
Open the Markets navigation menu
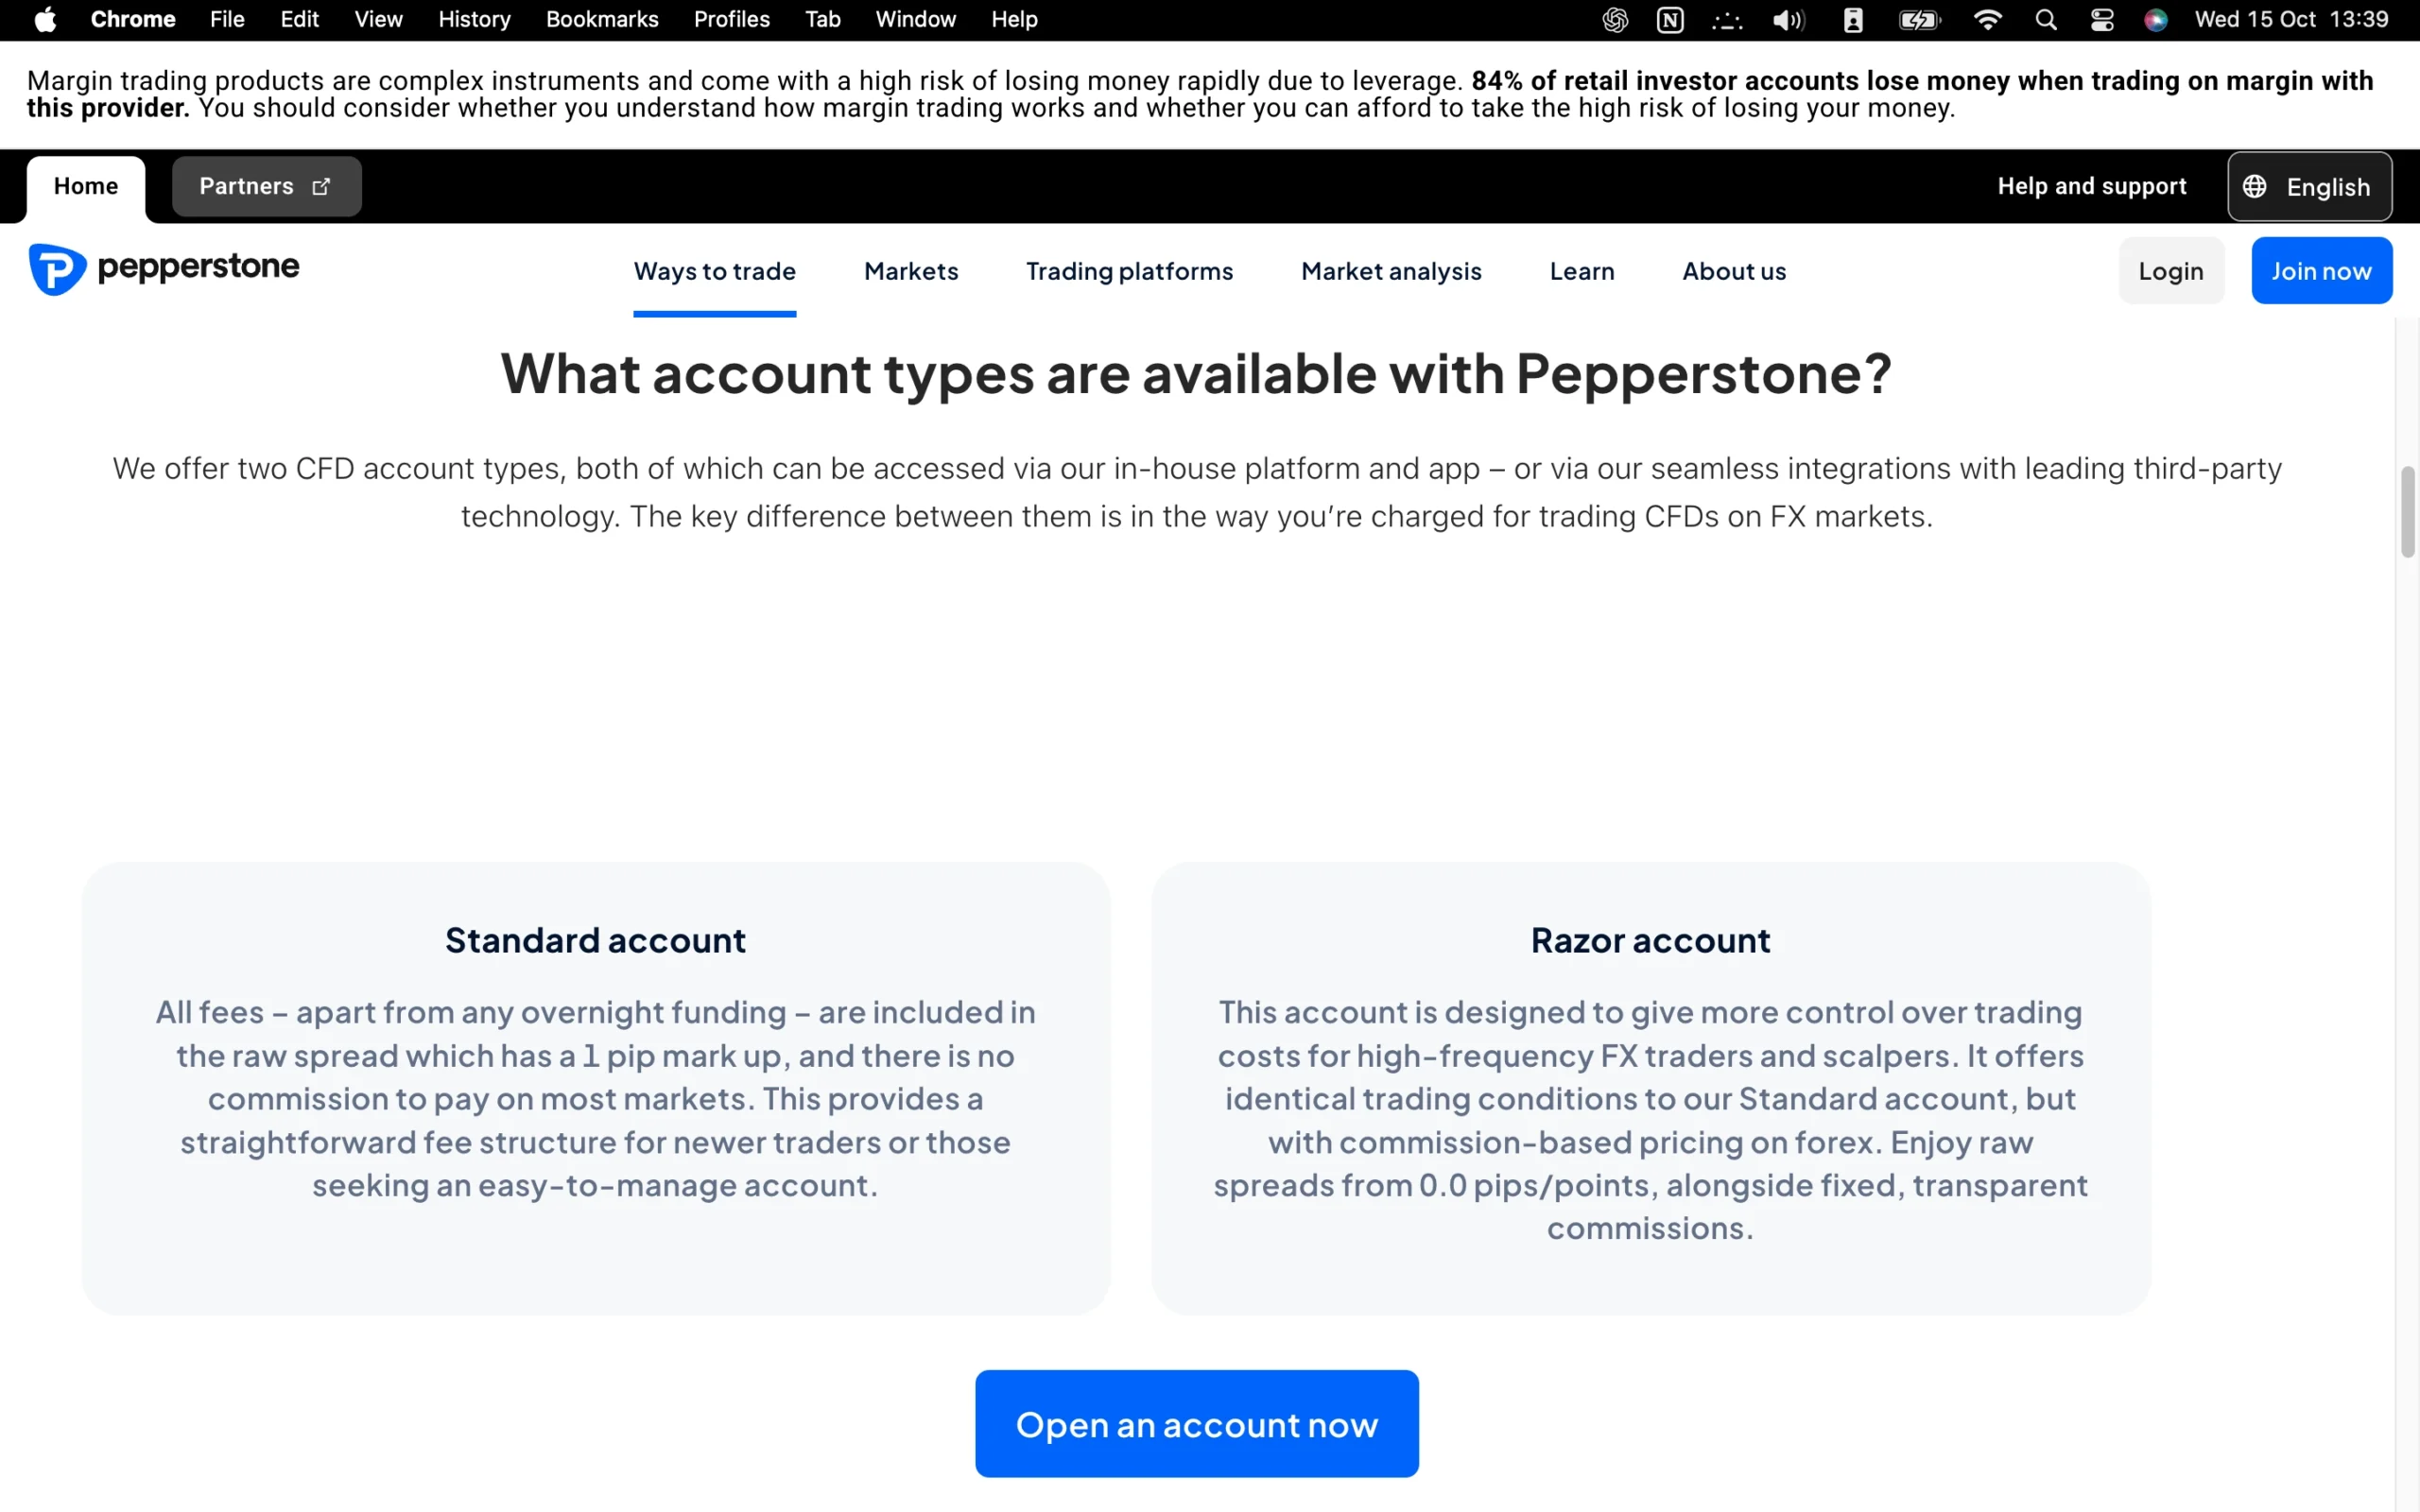coord(911,271)
